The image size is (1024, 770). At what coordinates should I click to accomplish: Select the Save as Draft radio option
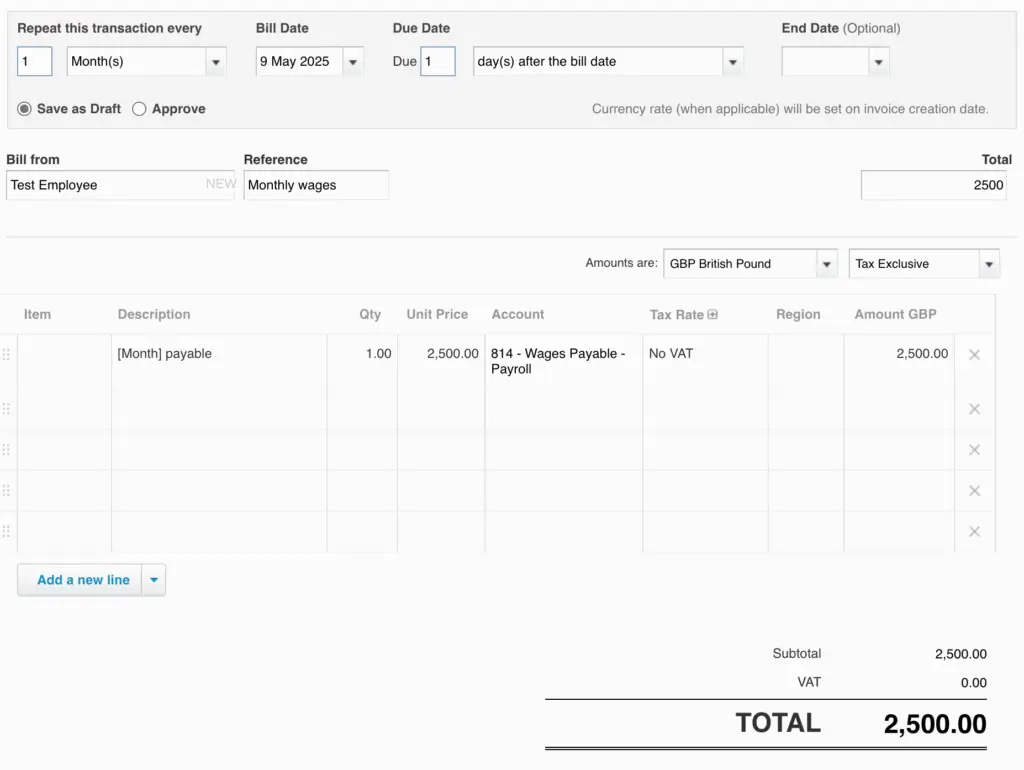pos(25,109)
